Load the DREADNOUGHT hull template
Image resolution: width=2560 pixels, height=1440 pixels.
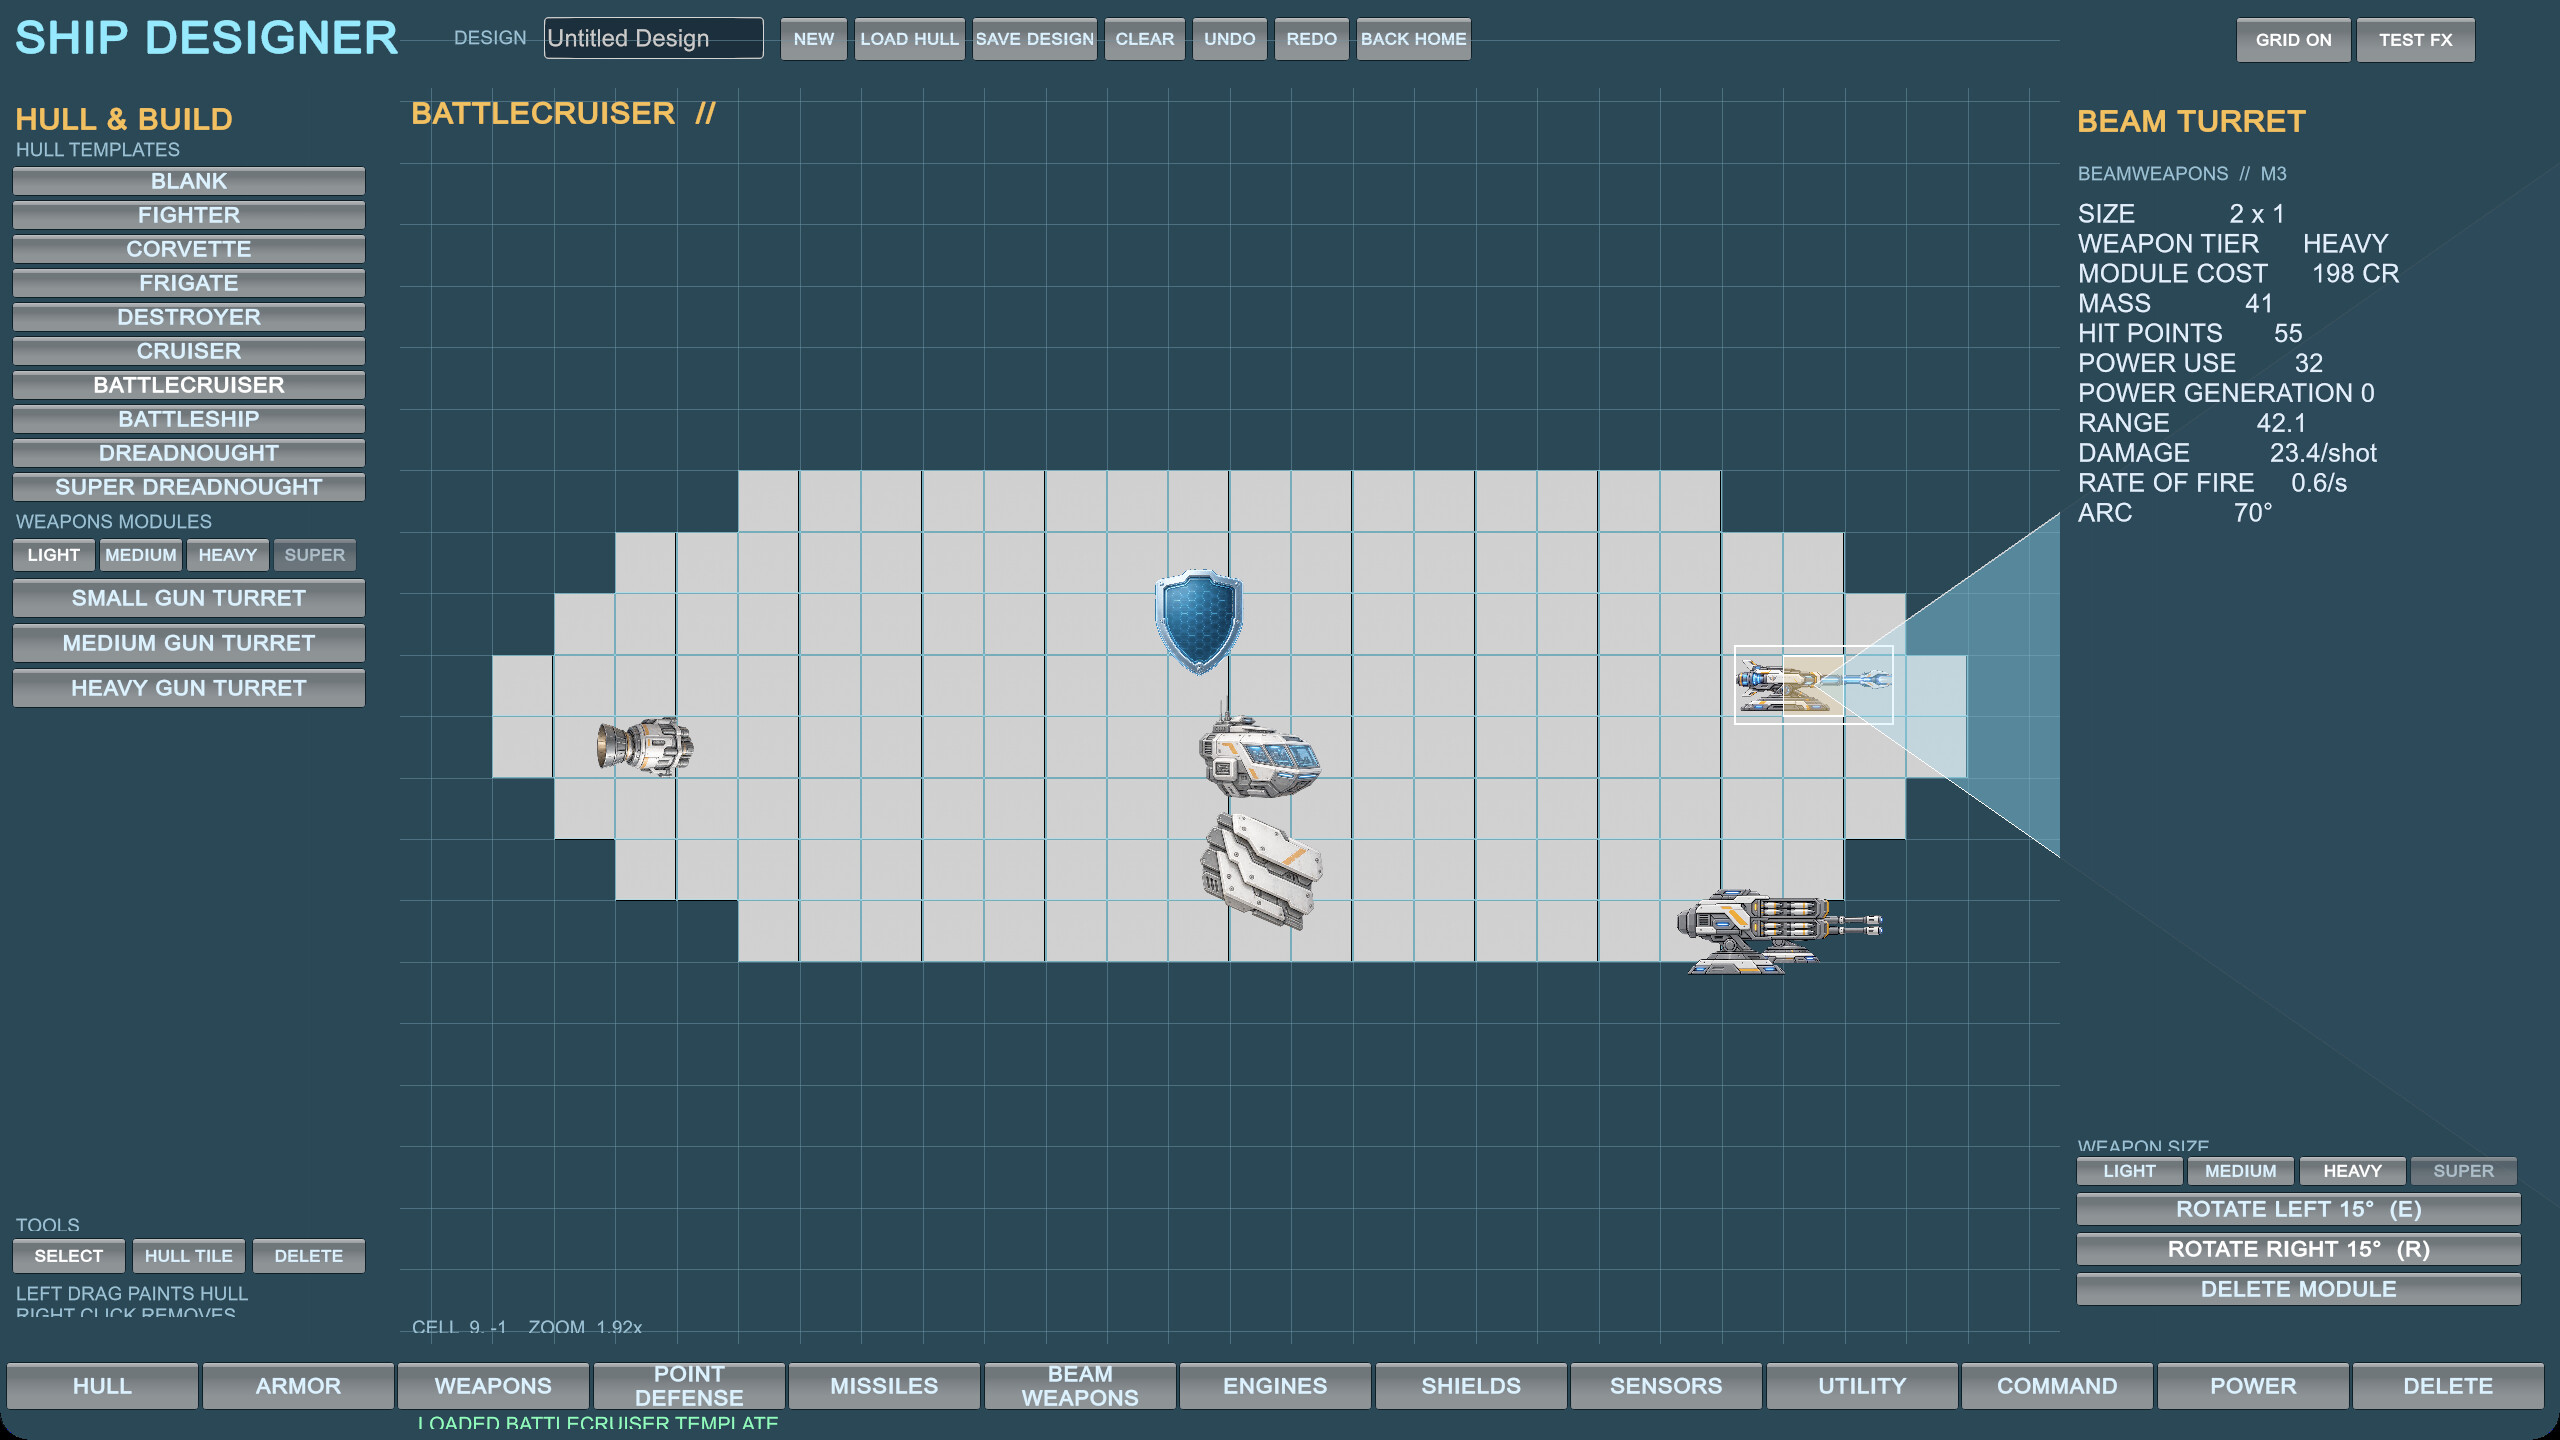(189, 453)
